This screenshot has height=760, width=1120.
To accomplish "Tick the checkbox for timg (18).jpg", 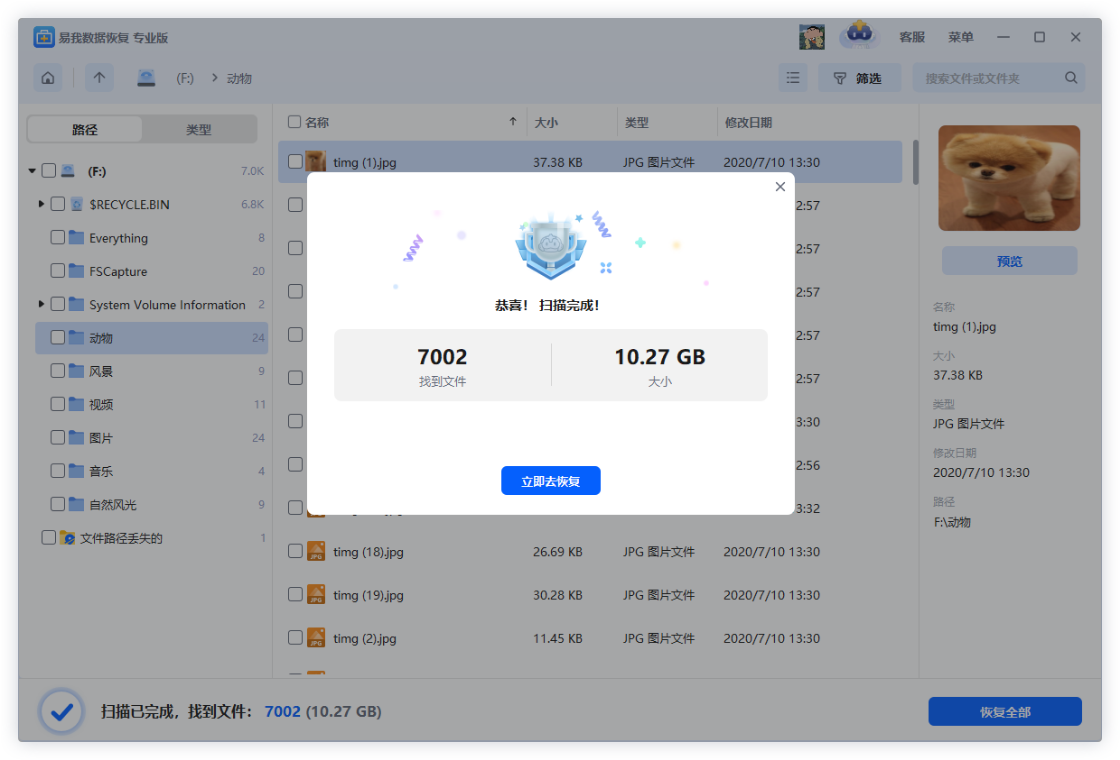I will click(295, 551).
